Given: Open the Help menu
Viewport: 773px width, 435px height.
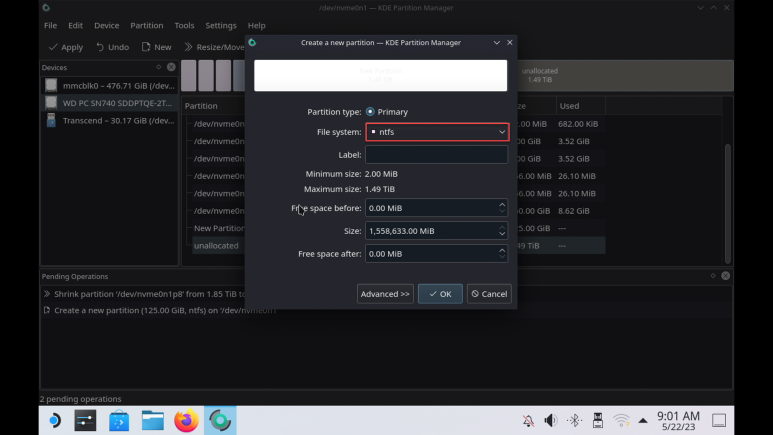Looking at the screenshot, I should [x=256, y=25].
